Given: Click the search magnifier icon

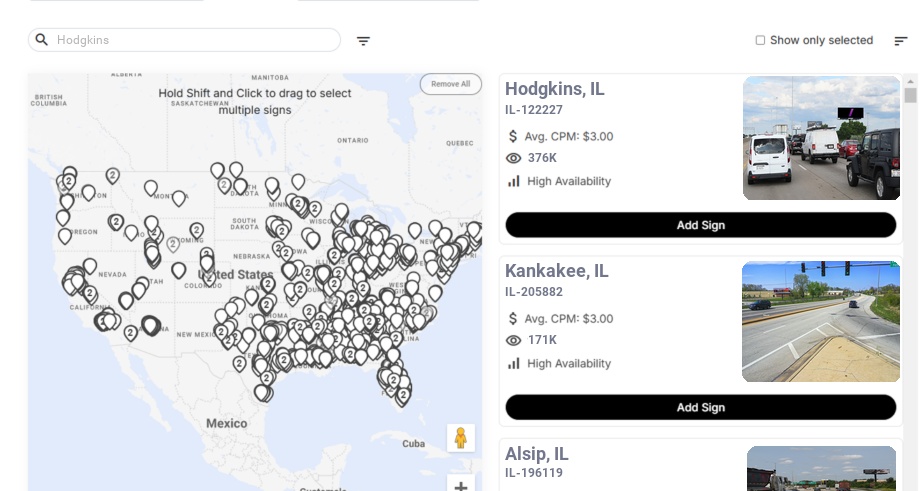Looking at the screenshot, I should pos(42,40).
